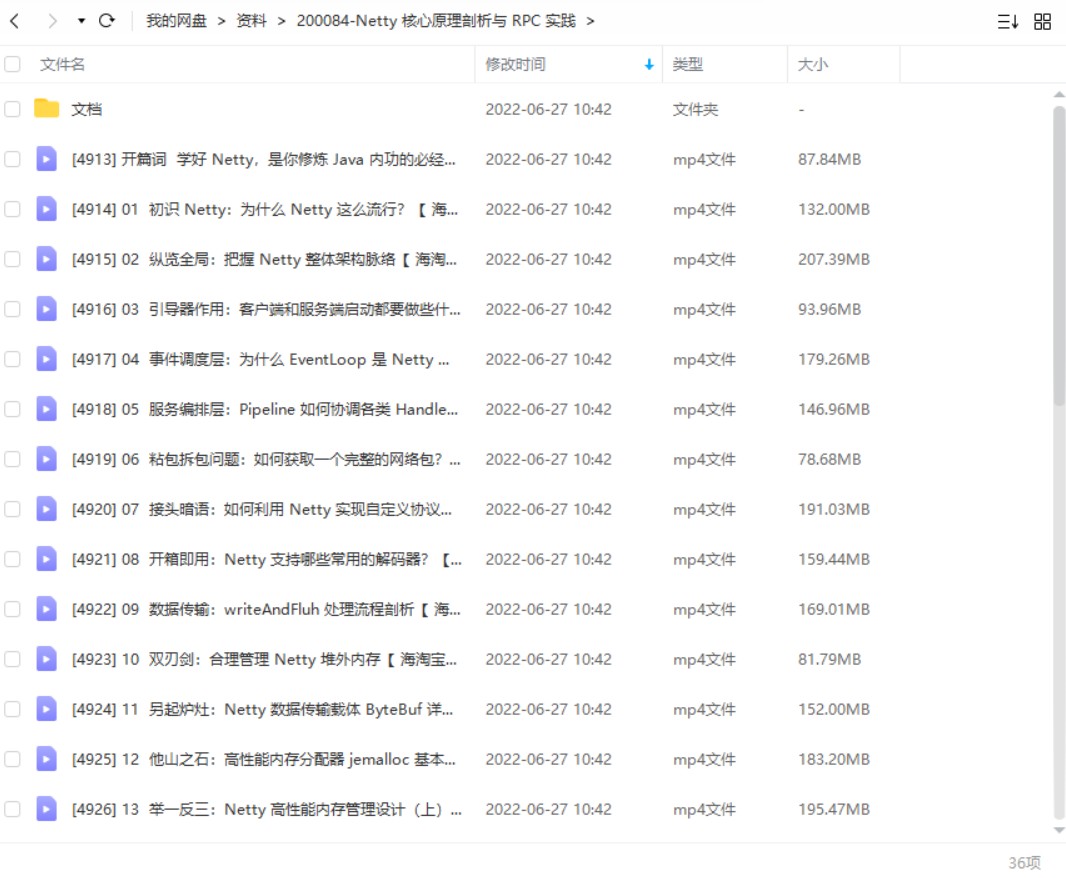The image size is (1066, 878).
Task: Click video icon of [4921] 08
Action: coord(46,559)
